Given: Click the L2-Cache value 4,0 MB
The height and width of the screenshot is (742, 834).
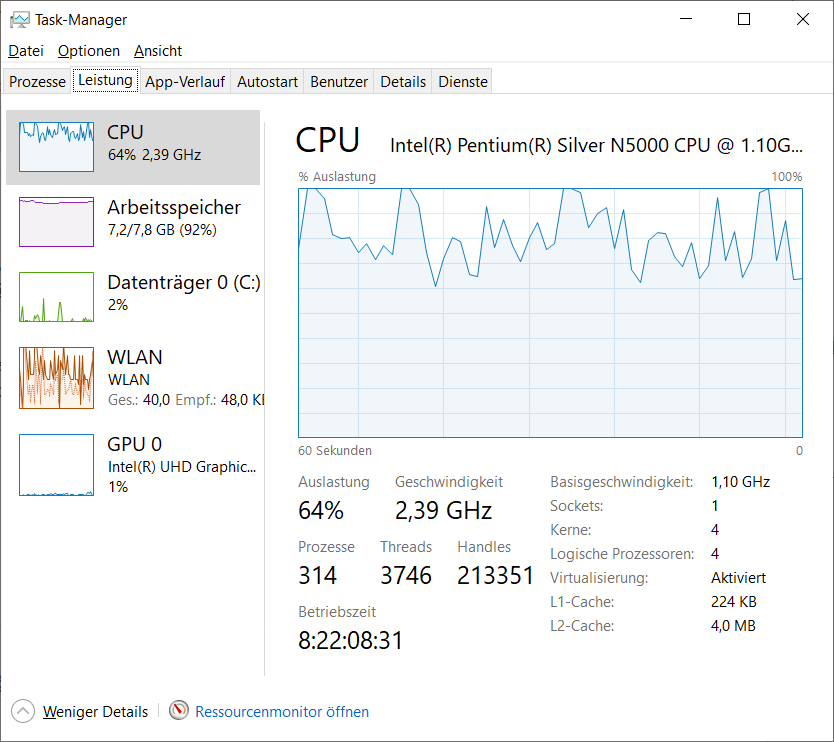Looking at the screenshot, I should point(733,626).
